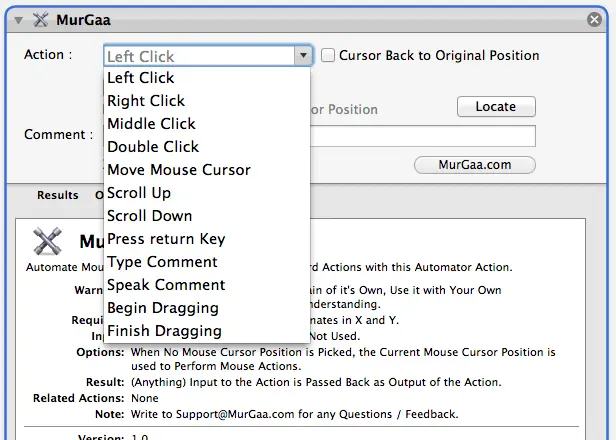The image size is (616, 440).
Task: Select Type Comment in the list
Action: tap(162, 262)
